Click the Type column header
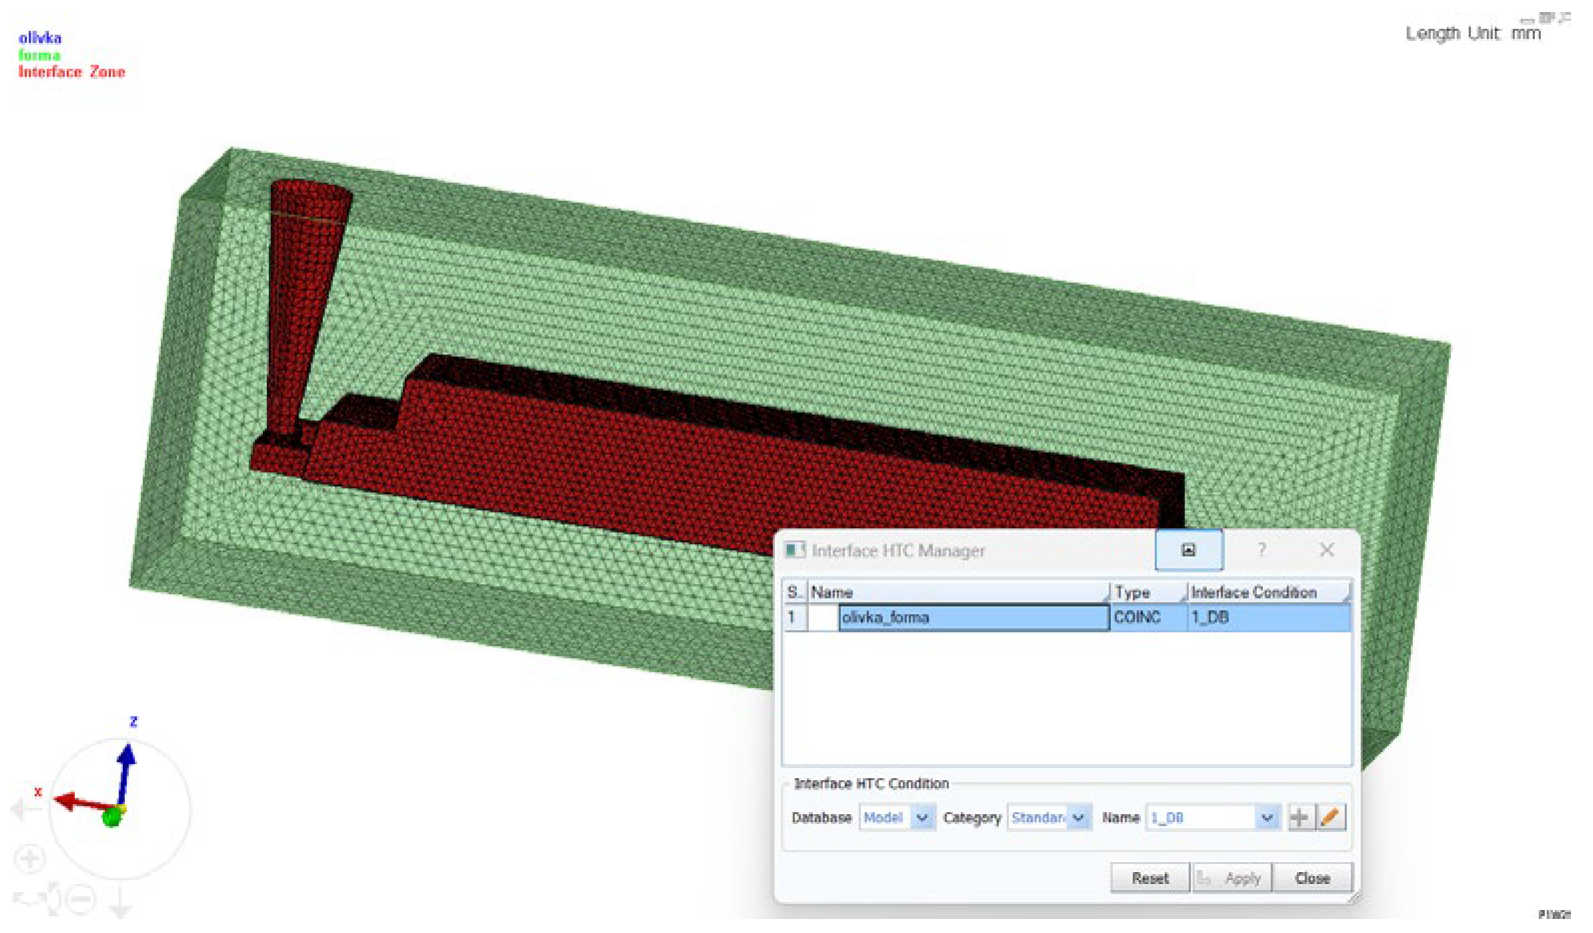Image resolution: width=1593 pixels, height=933 pixels. pyautogui.click(x=1146, y=592)
